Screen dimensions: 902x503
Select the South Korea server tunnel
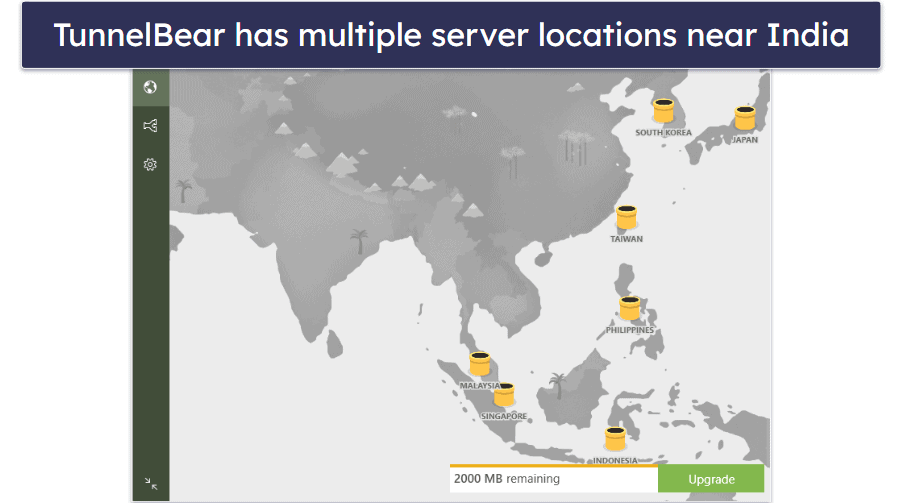tap(663, 110)
